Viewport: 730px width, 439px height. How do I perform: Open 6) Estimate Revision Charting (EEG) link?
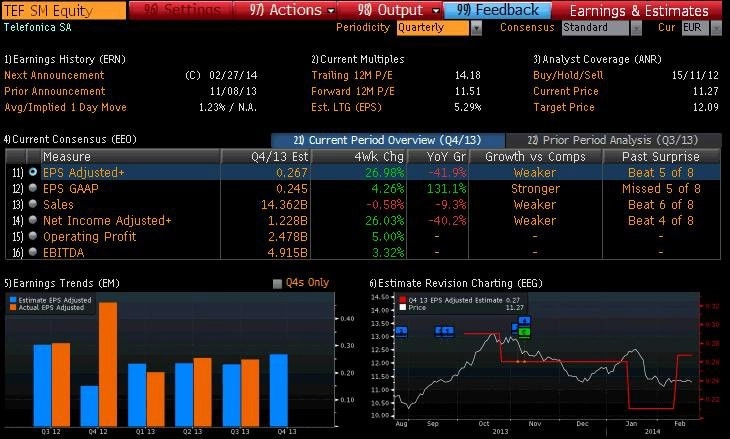(x=456, y=283)
